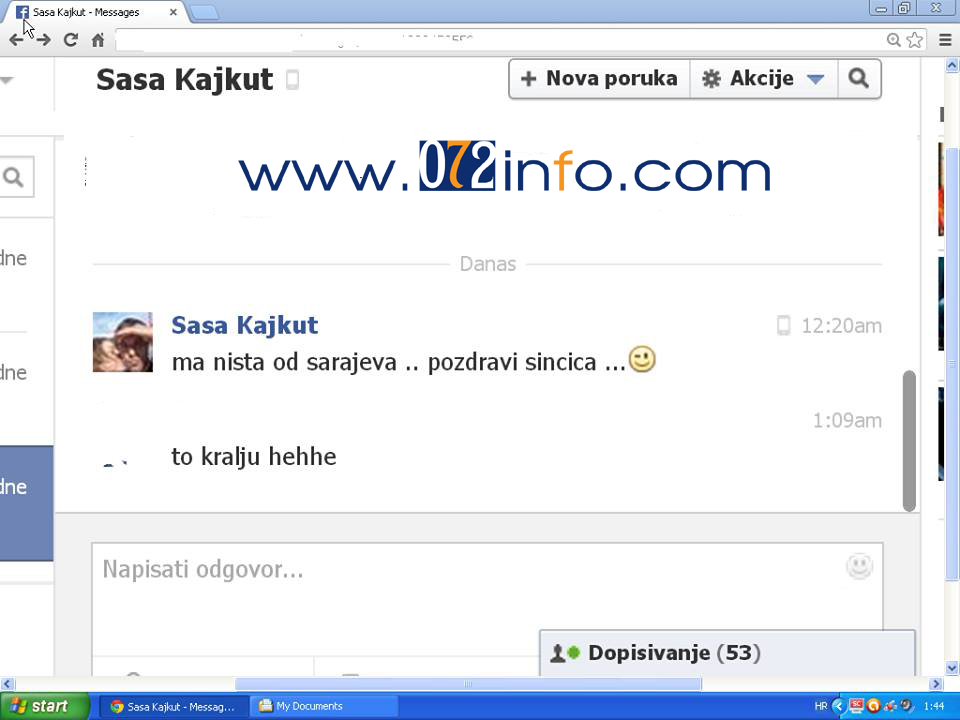
Task: Reload the page with the refresh icon
Action: tap(70, 40)
